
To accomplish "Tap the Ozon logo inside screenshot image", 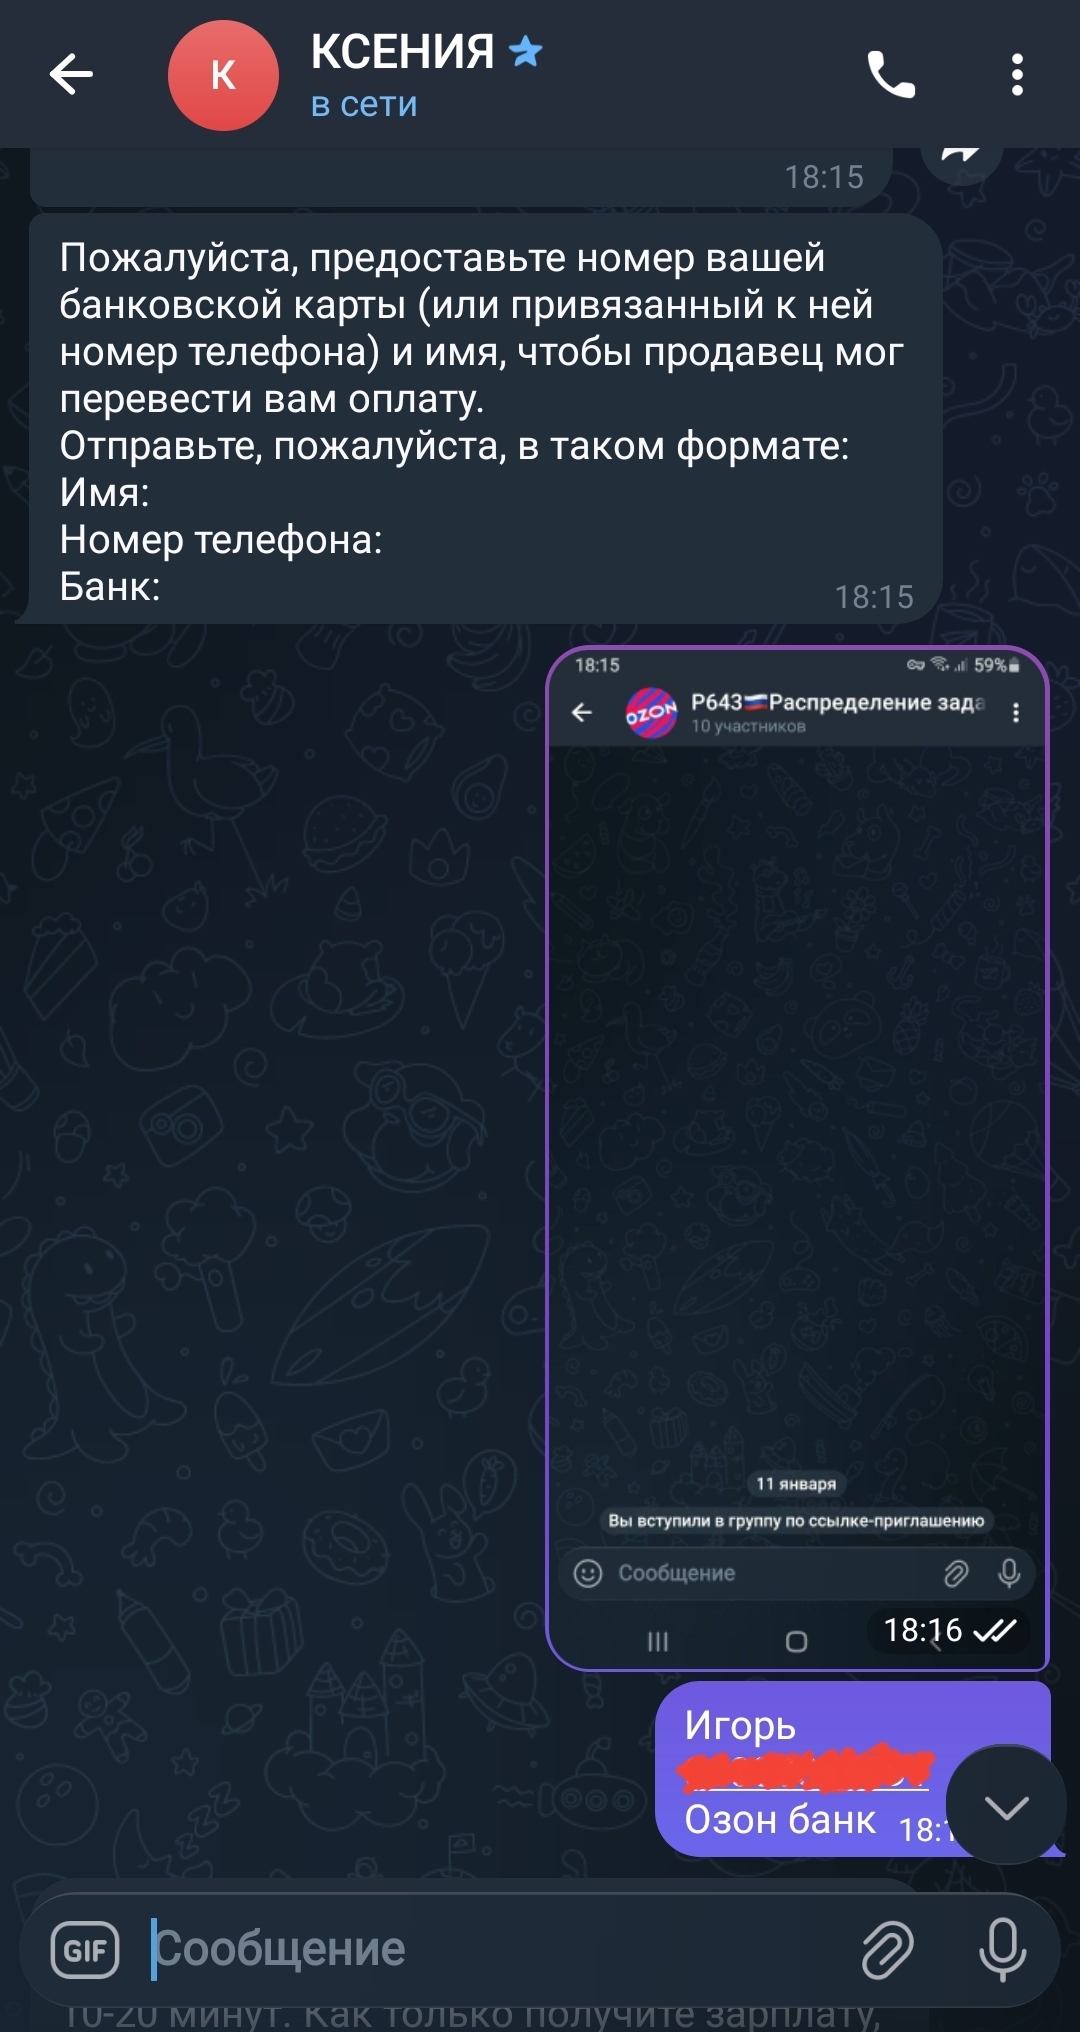I will 651,712.
